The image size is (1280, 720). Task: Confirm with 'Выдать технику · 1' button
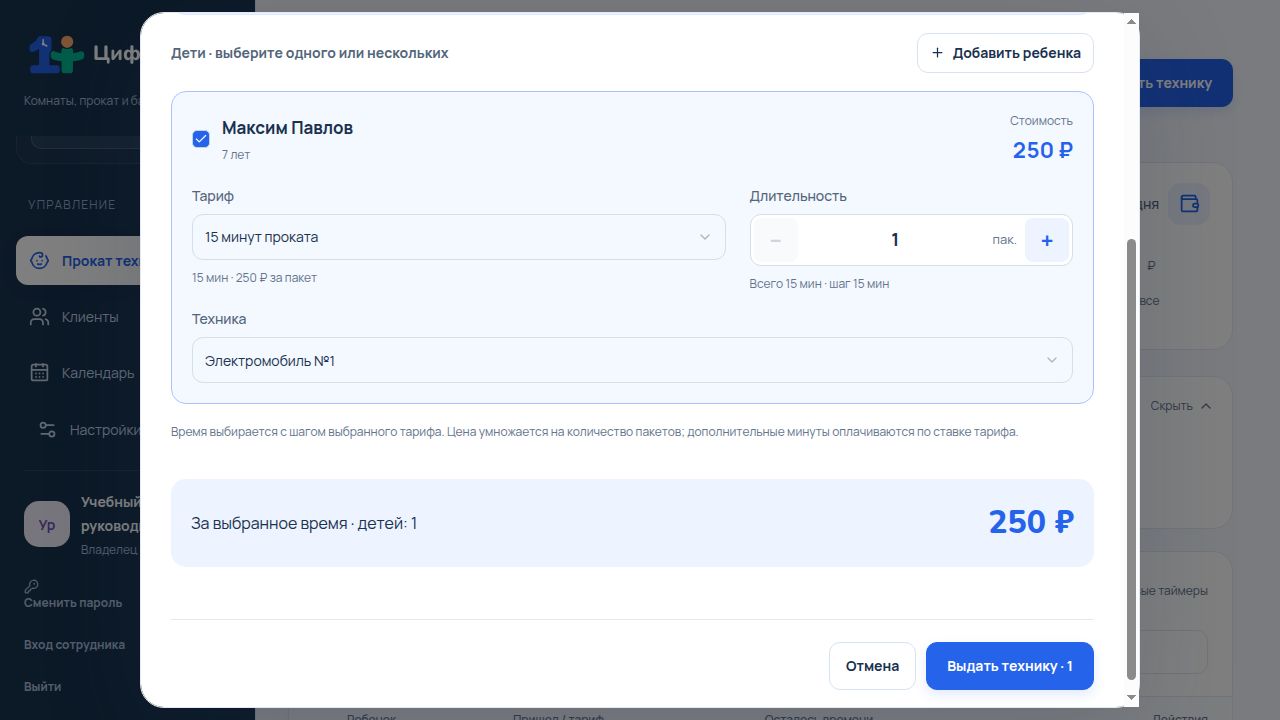point(1010,666)
